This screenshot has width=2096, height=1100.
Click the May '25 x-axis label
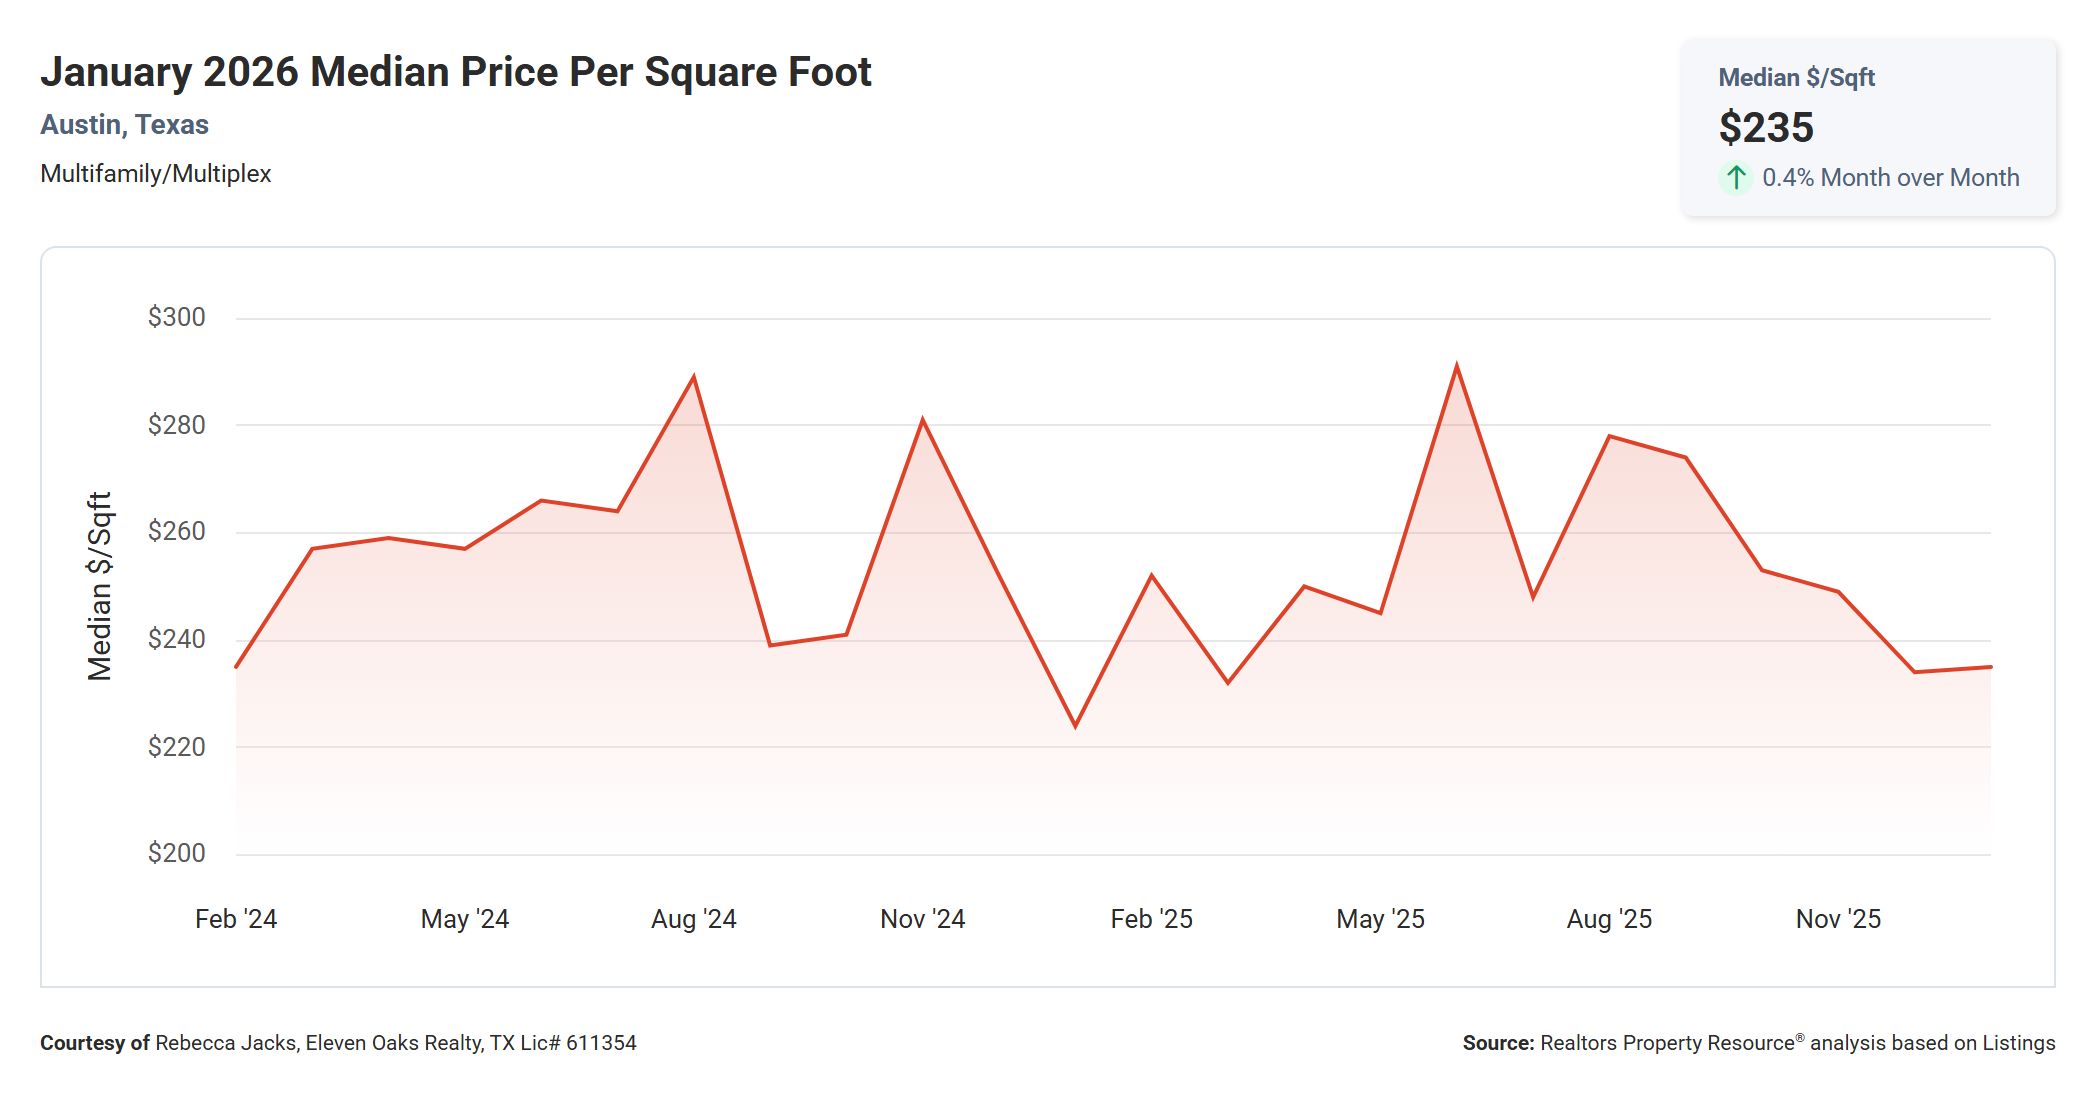pyautogui.click(x=1381, y=919)
